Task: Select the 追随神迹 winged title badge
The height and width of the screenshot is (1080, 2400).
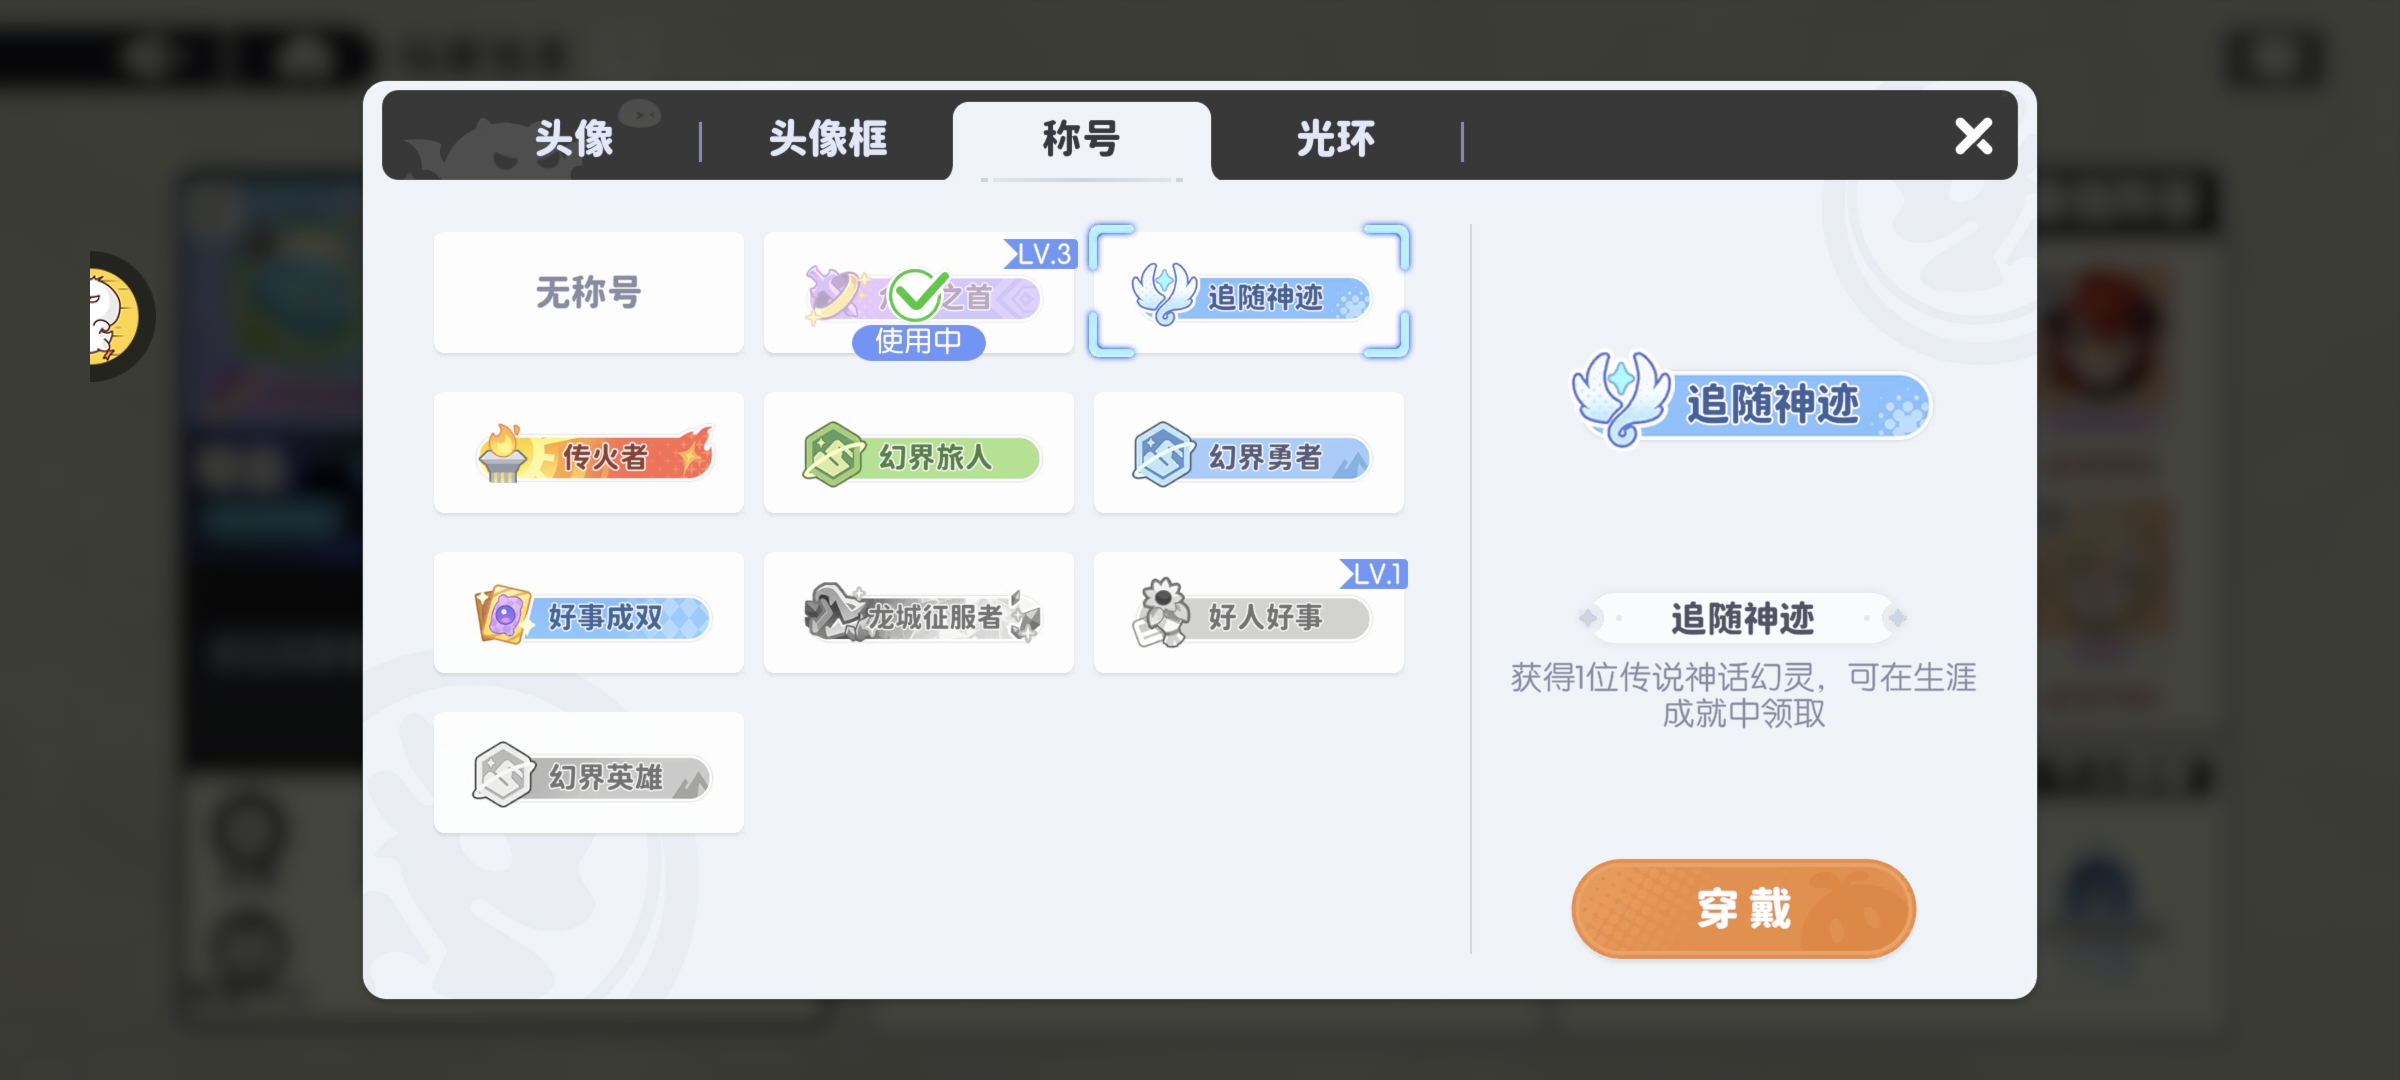Action: [x=1249, y=293]
